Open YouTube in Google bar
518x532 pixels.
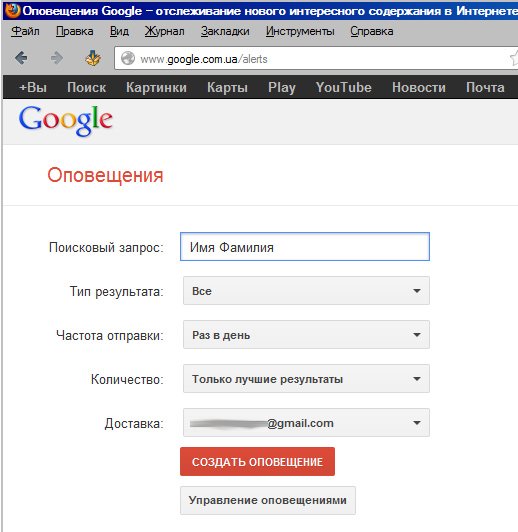click(x=344, y=88)
